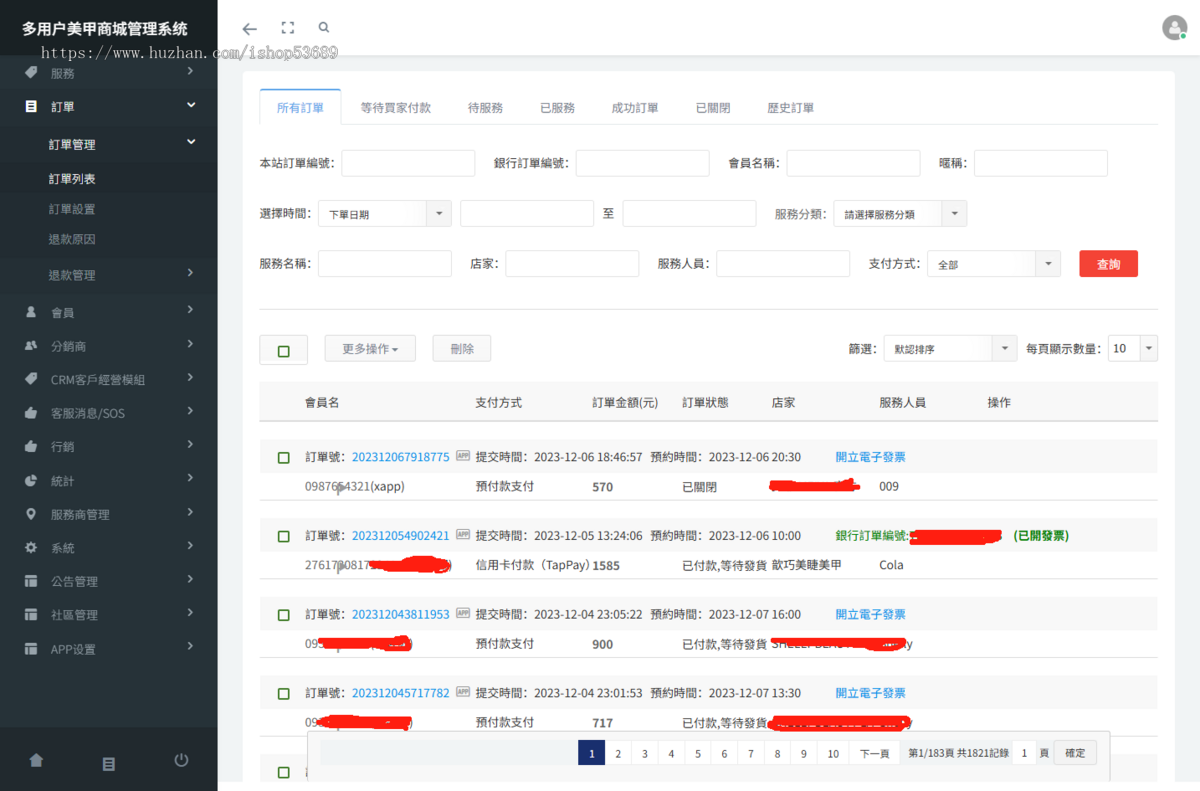Image resolution: width=1200 pixels, height=791 pixels.
Task: Click the icon beside APP設置
Action: coord(31,649)
